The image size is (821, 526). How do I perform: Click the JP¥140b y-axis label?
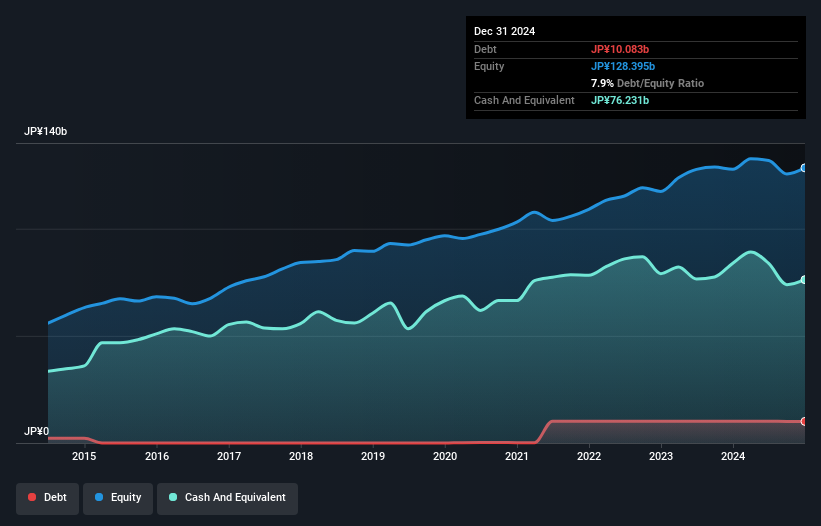pos(46,131)
